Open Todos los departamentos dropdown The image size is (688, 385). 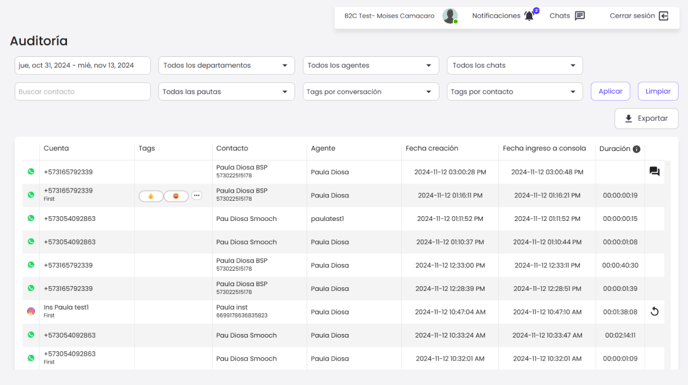[x=226, y=65]
